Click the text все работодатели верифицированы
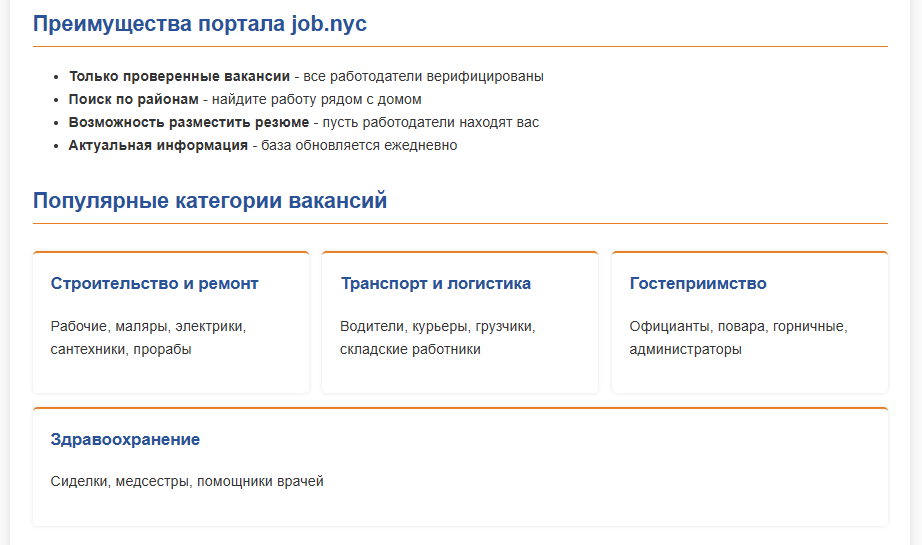Viewport: 922px width, 545px height. [422, 76]
